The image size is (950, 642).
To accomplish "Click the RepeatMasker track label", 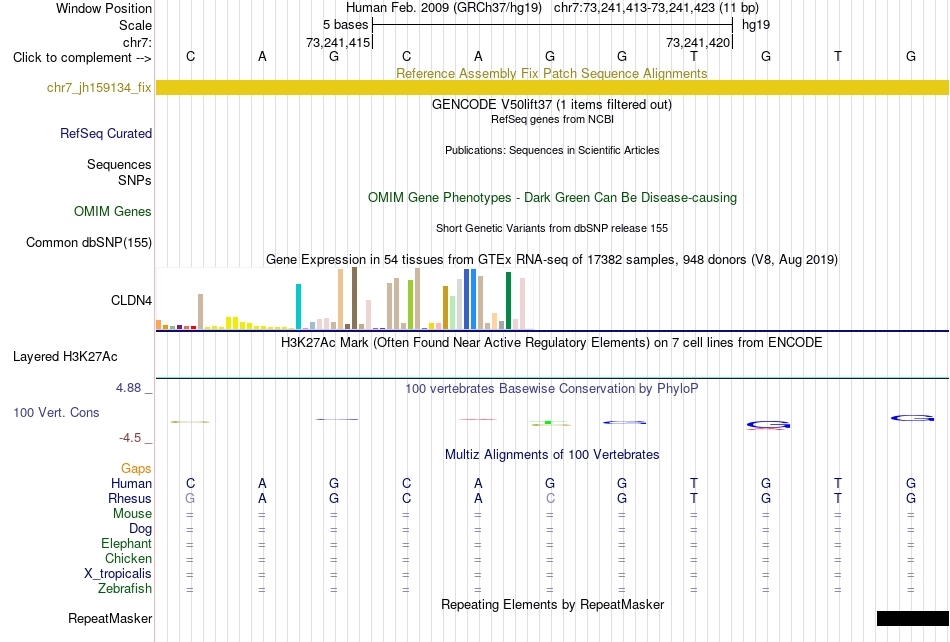I will 110,618.
